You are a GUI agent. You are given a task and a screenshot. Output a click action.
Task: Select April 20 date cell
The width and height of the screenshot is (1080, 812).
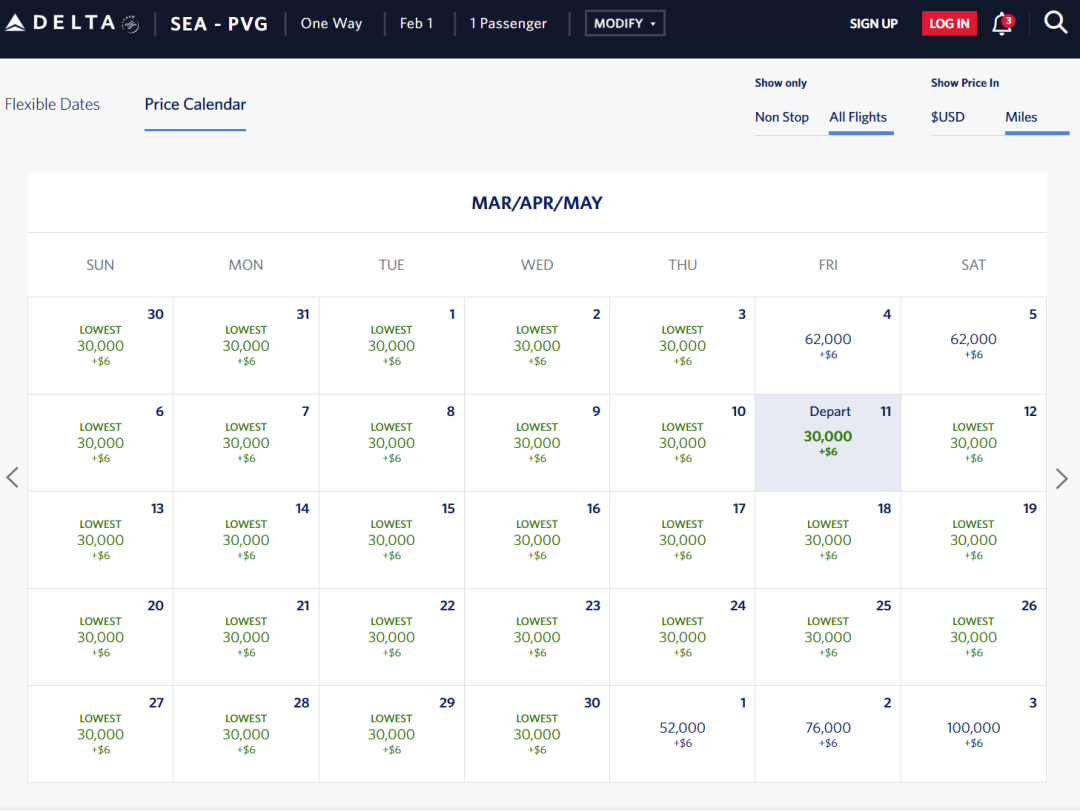[x=101, y=637]
